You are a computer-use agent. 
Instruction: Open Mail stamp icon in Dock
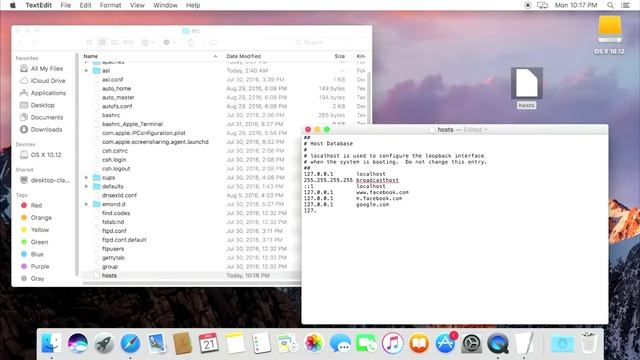157,343
